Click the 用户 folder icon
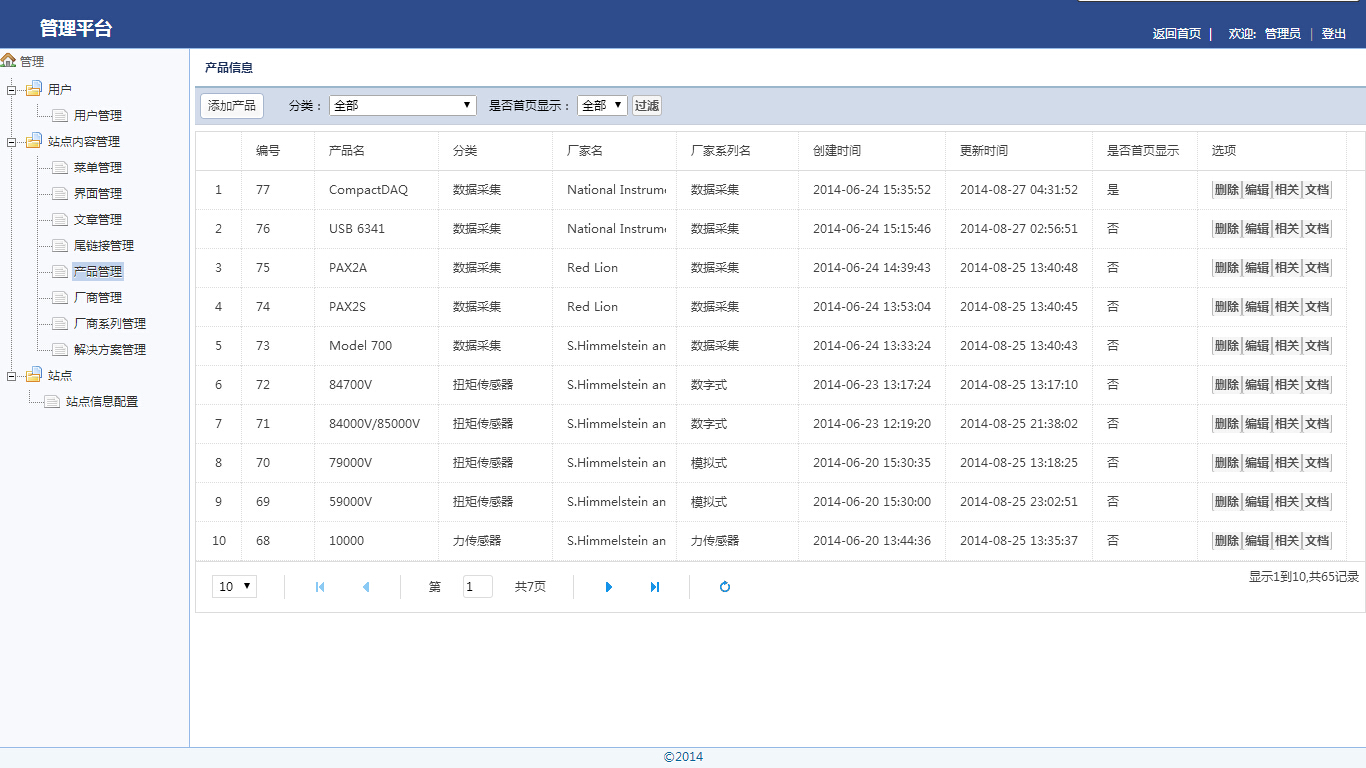Viewport: 1366px width, 768px height. click(x=34, y=89)
